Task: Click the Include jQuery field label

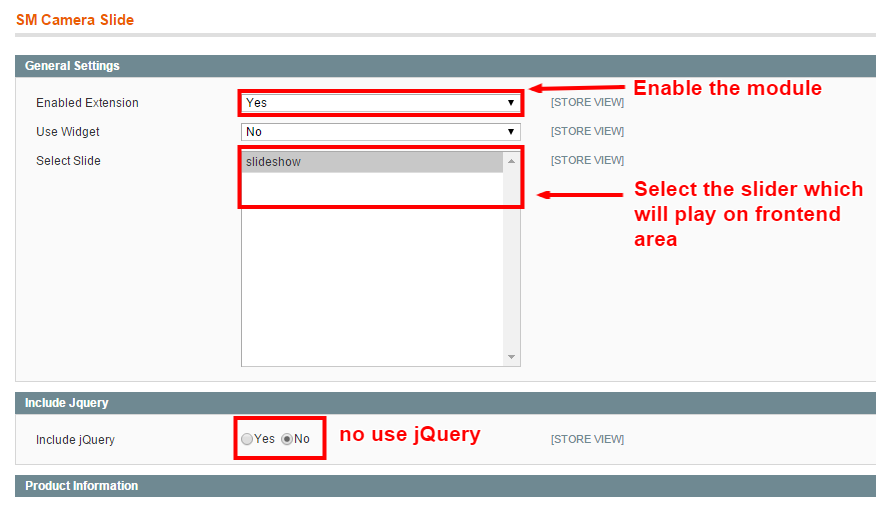Action: coord(75,440)
